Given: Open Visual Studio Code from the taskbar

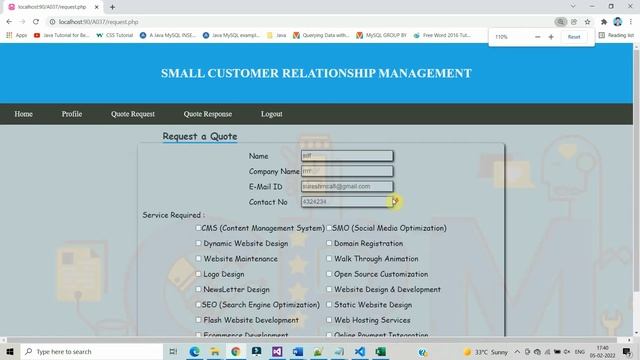Looking at the screenshot, I should (360, 351).
